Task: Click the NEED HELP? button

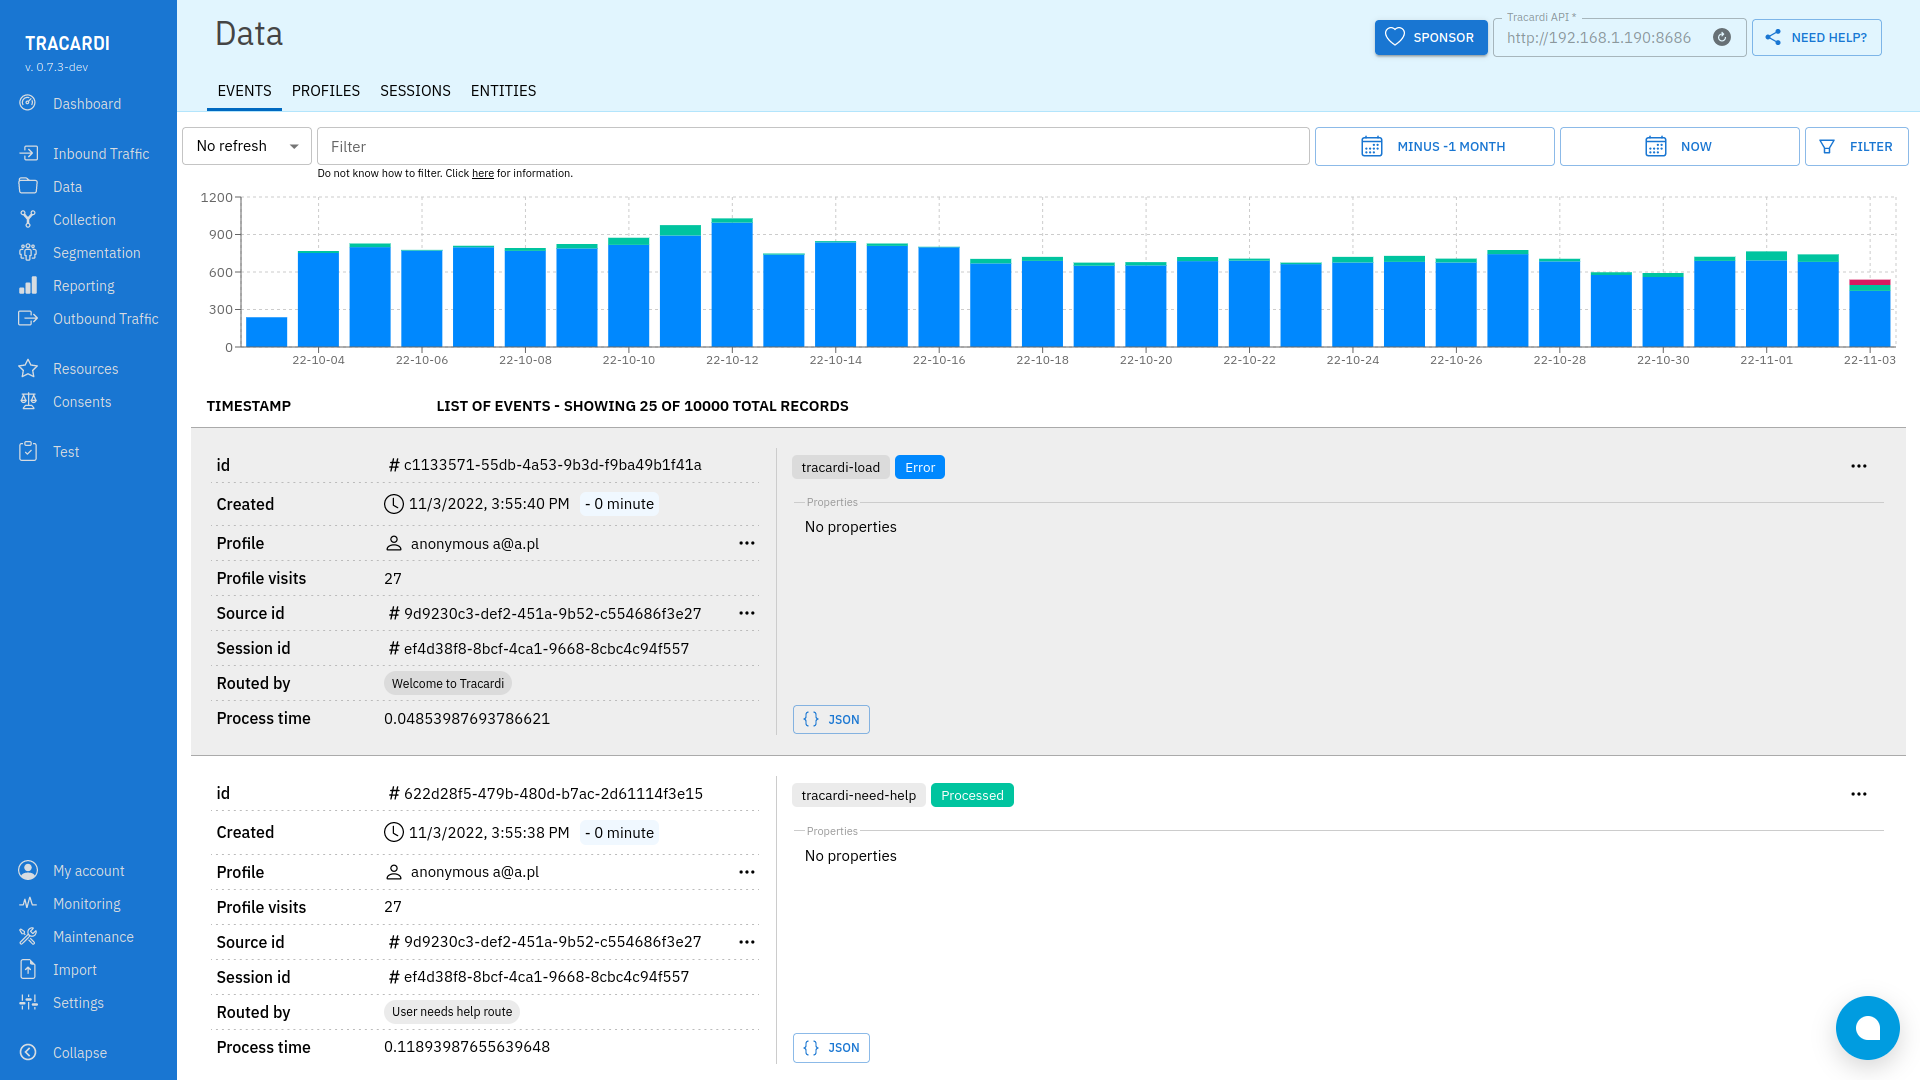Action: [x=1816, y=37]
